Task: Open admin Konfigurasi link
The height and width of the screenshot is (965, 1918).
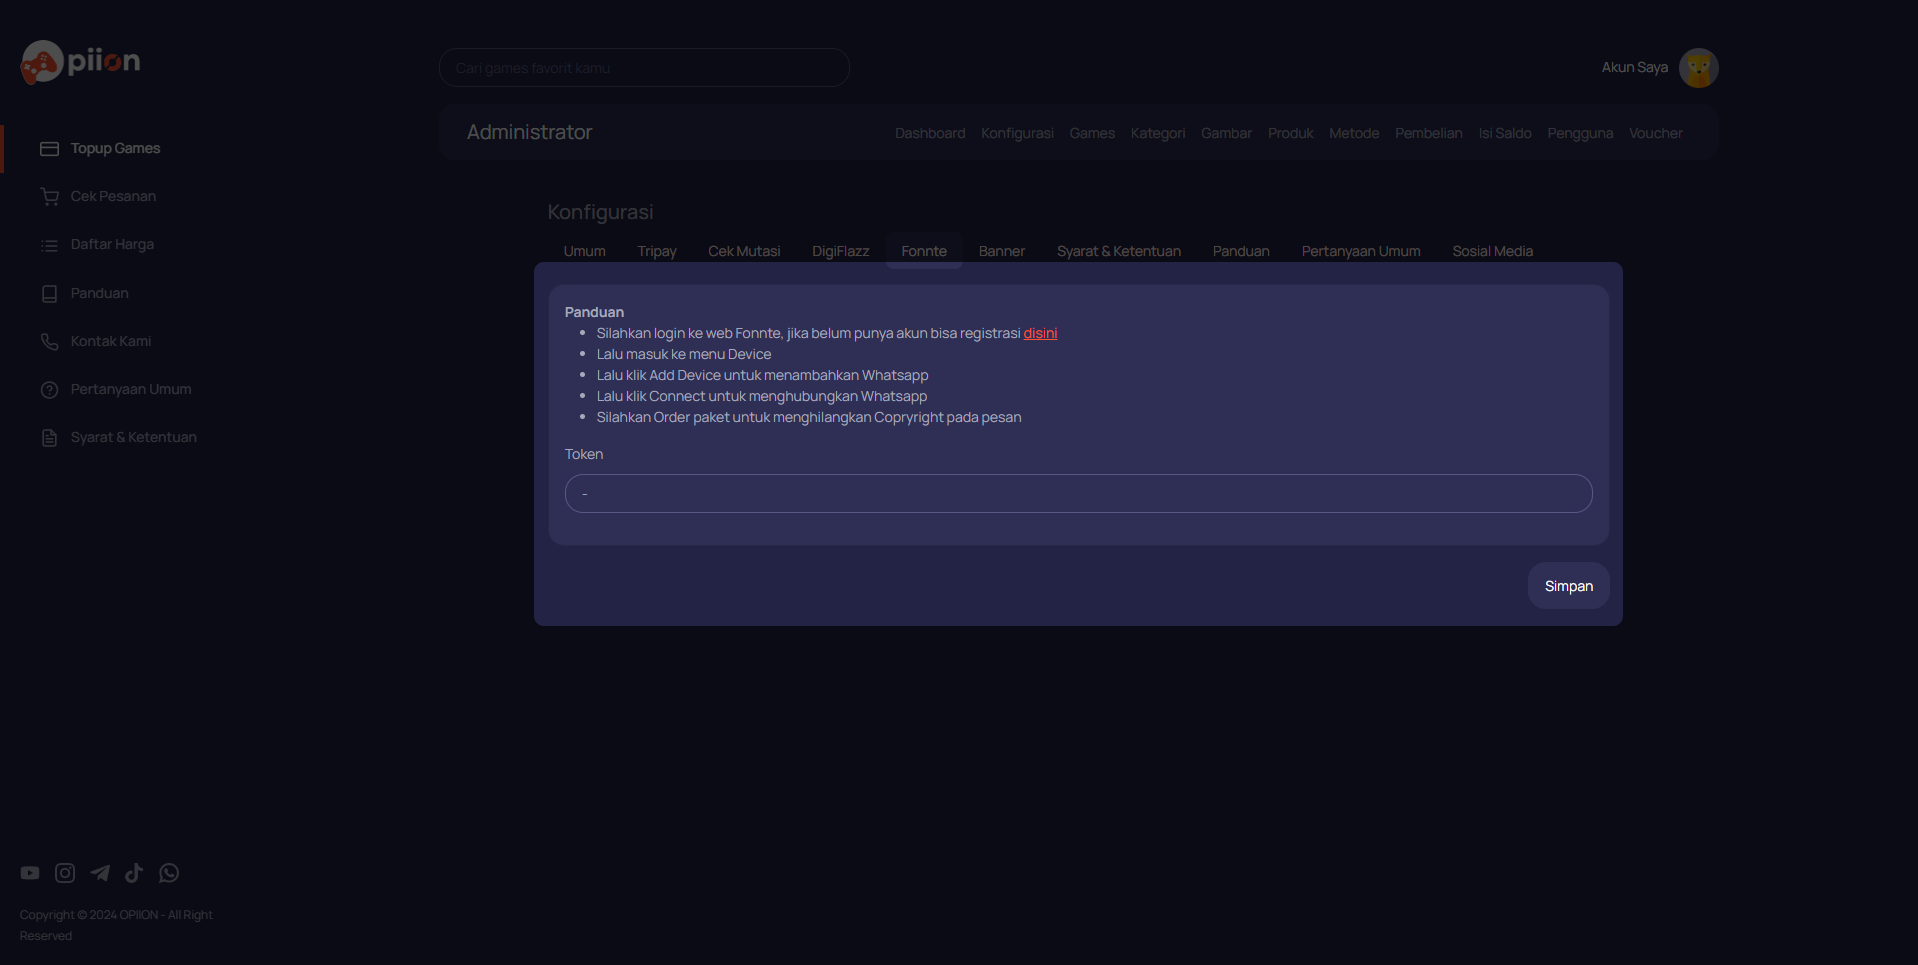Action: pyautogui.click(x=1017, y=133)
